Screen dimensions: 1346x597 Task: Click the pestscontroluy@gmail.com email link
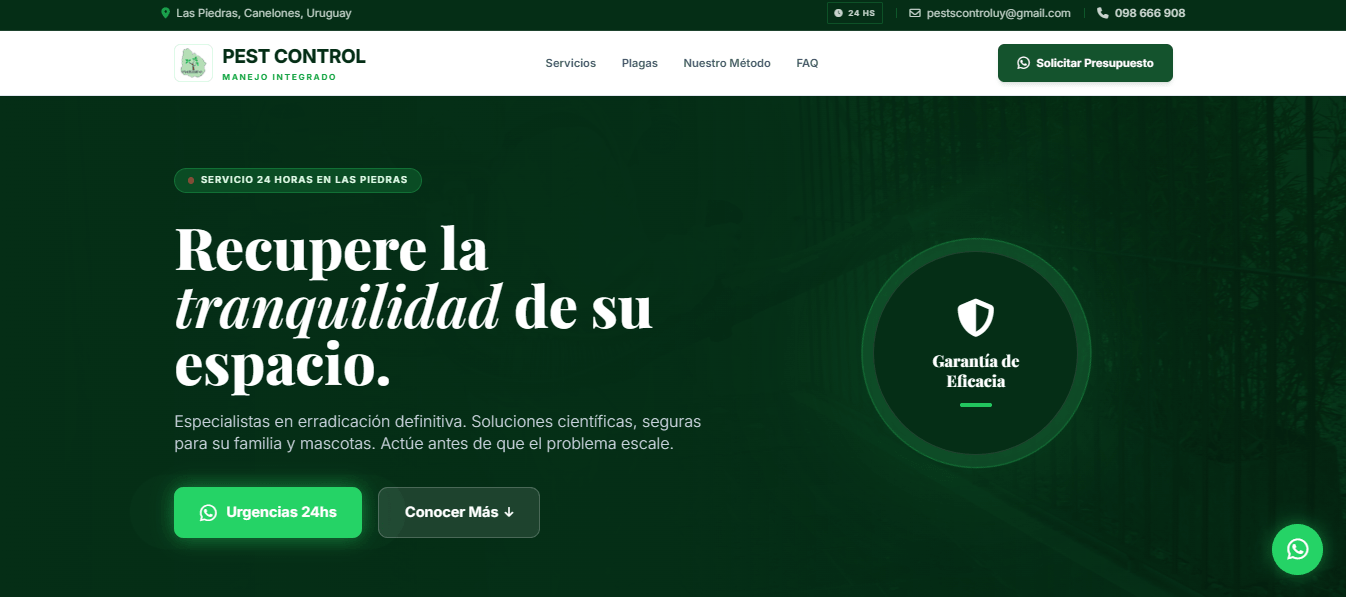click(x=998, y=13)
